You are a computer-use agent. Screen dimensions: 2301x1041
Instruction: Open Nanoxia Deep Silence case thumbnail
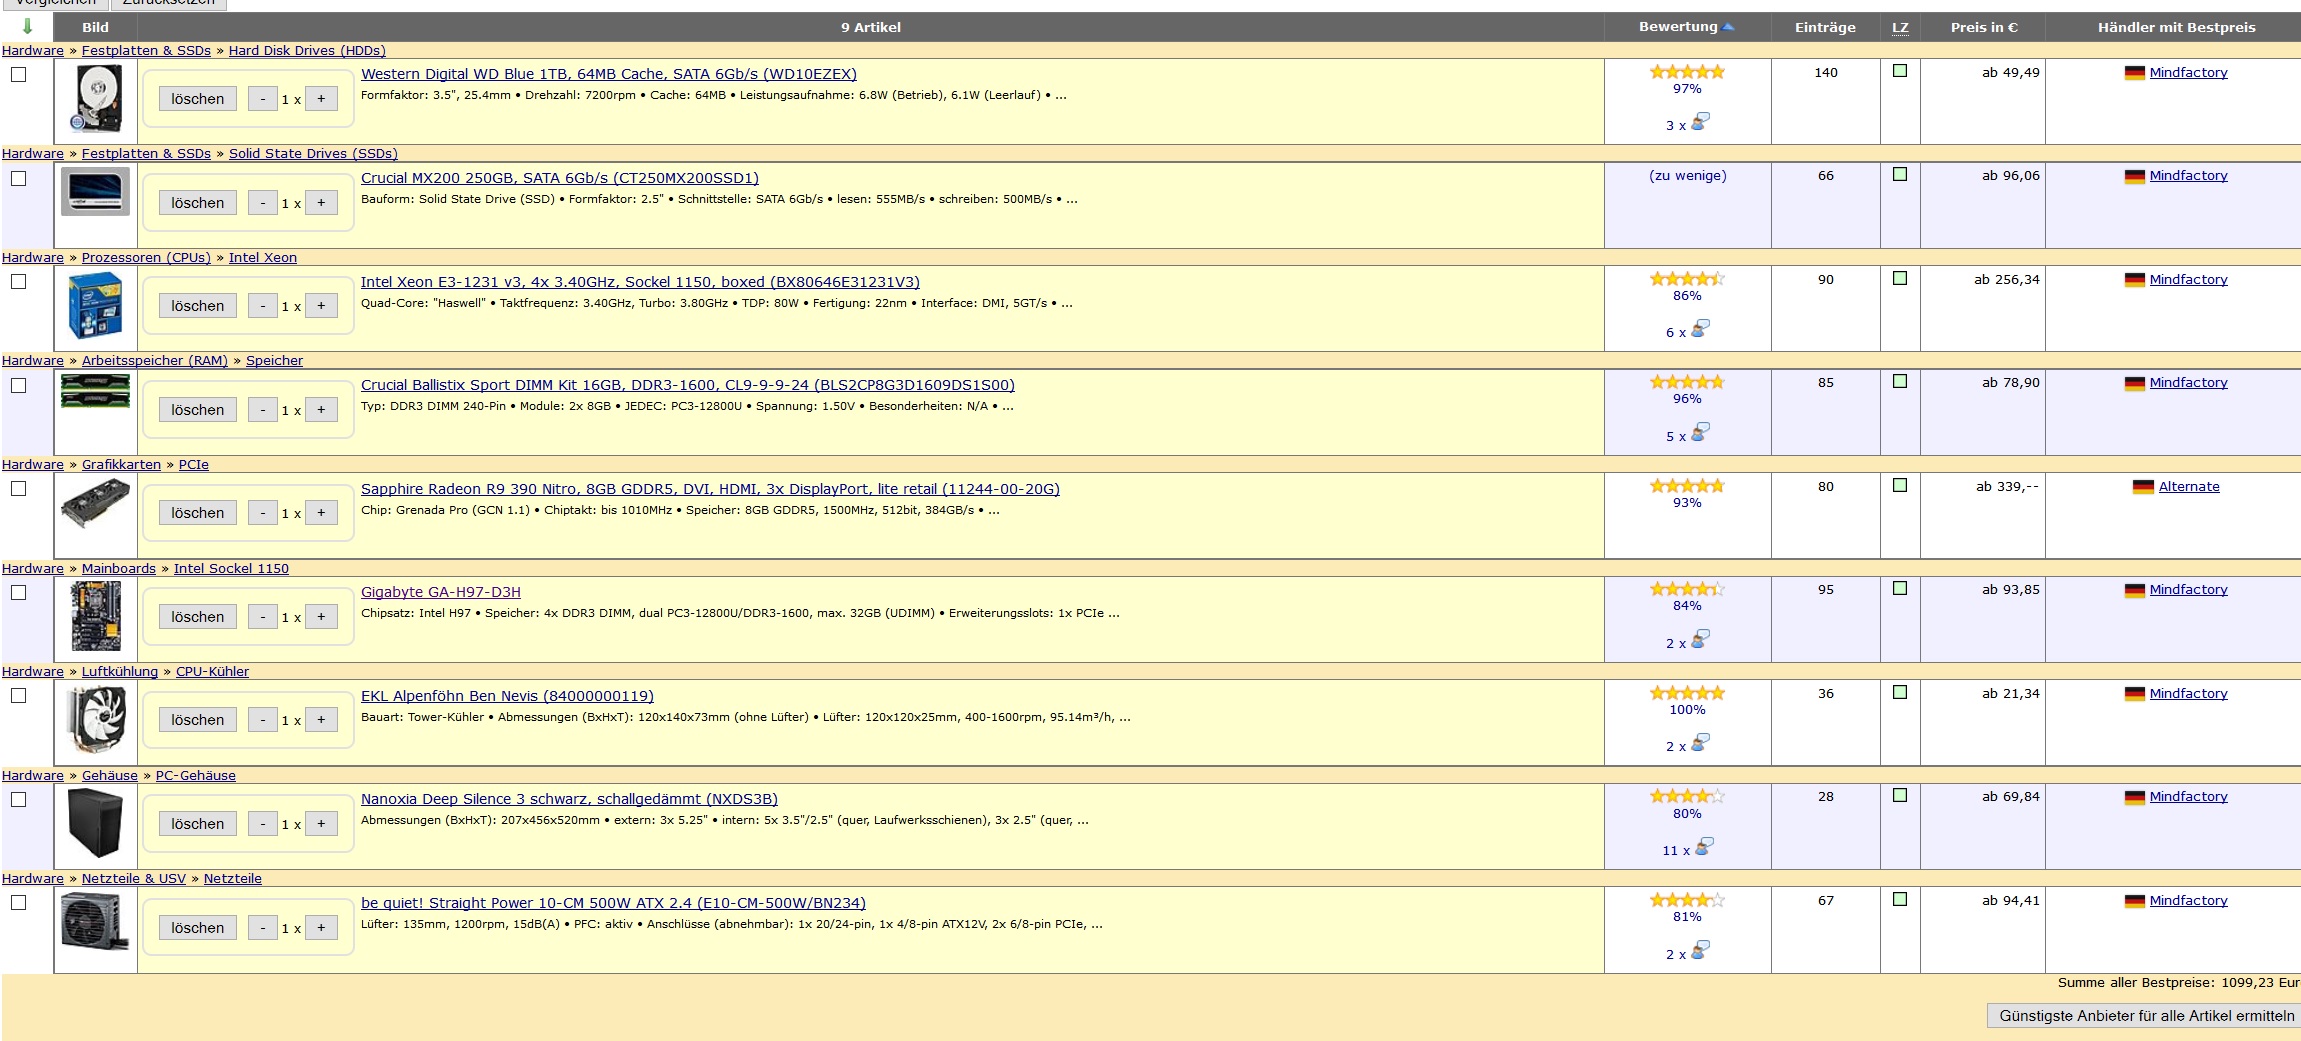pyautogui.click(x=95, y=823)
